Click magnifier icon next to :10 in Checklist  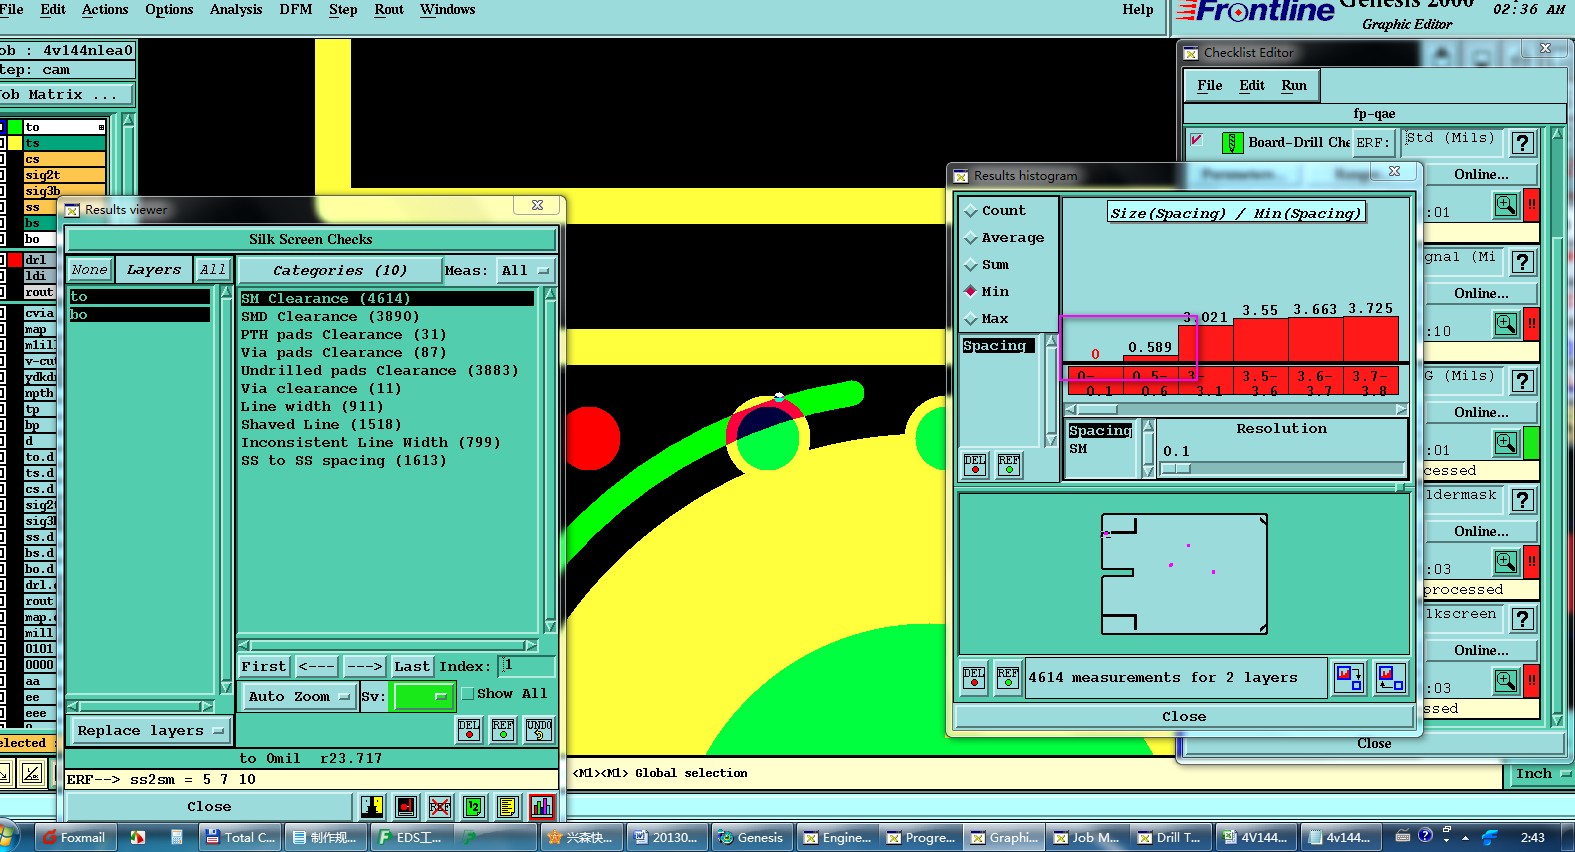point(1506,324)
